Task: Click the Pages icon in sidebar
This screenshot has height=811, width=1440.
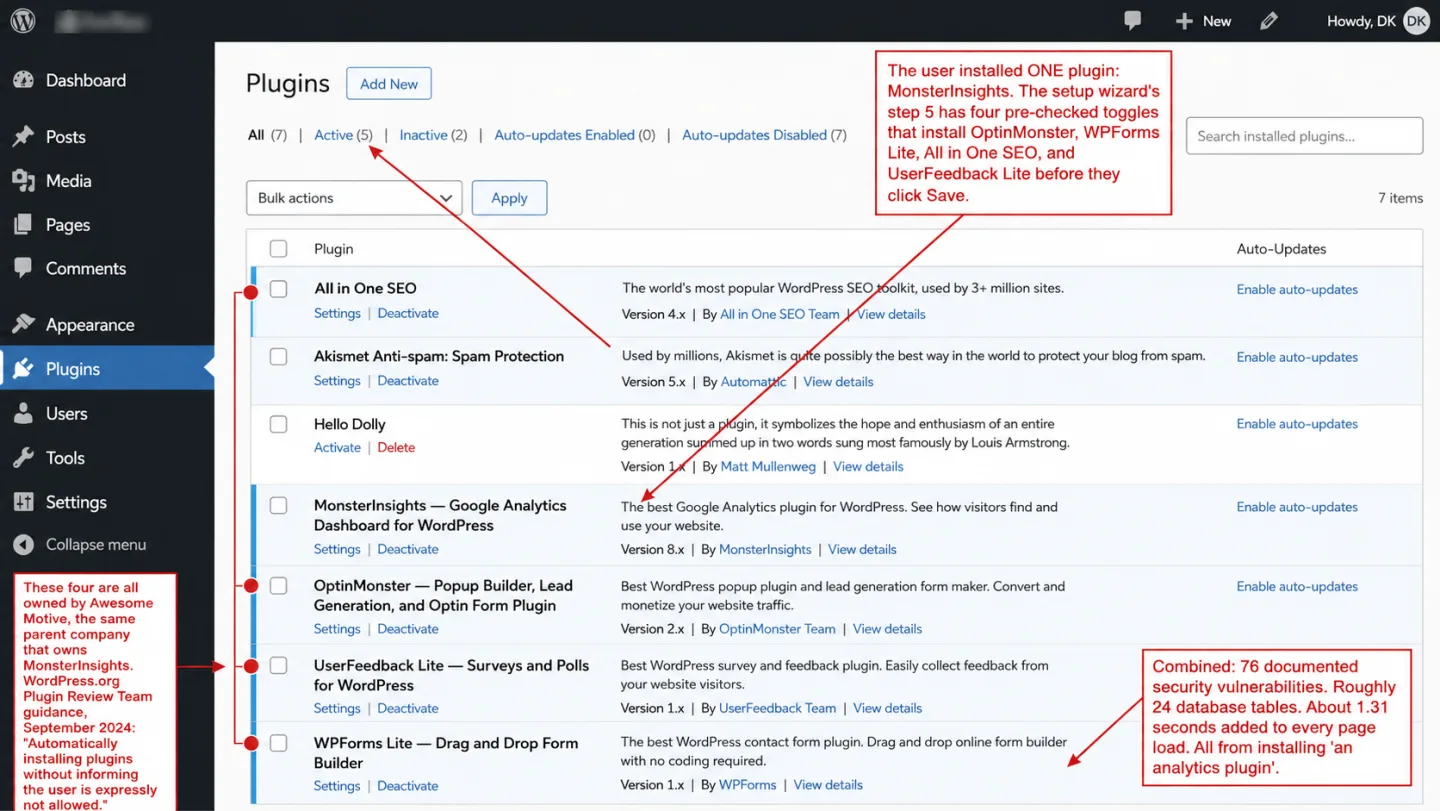Action: (23, 225)
